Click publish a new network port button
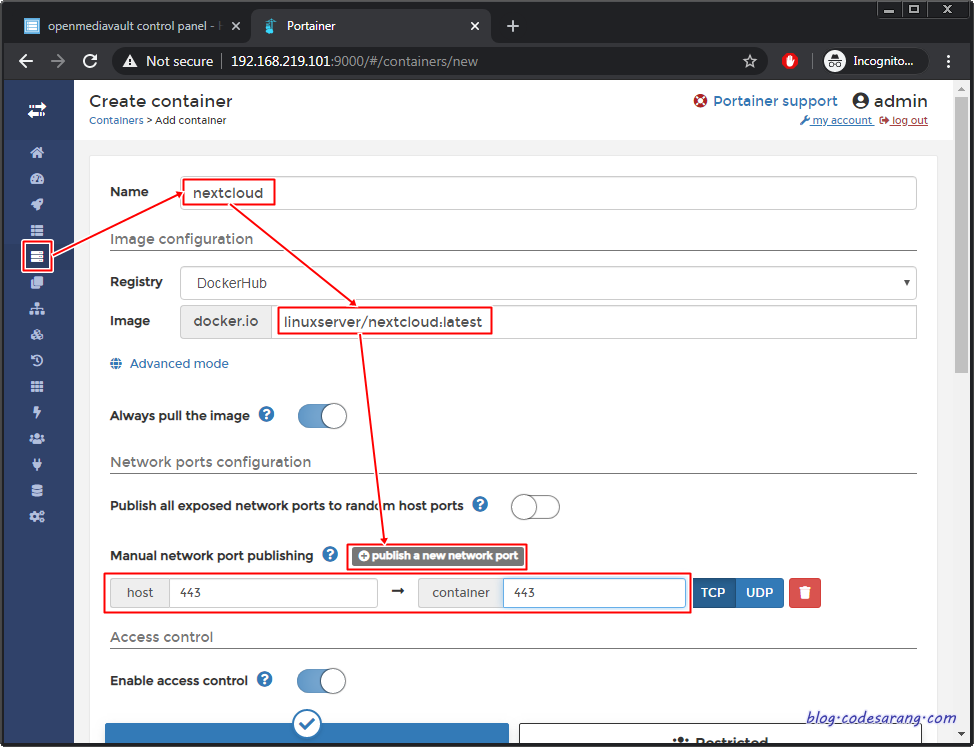974x747 pixels. 438,556
